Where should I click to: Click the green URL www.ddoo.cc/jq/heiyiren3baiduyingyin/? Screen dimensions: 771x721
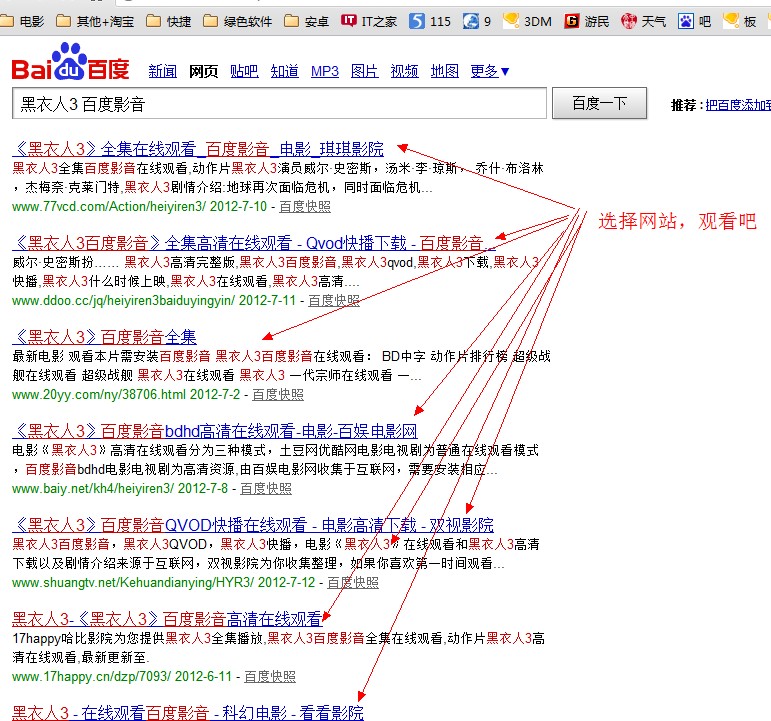(123, 300)
